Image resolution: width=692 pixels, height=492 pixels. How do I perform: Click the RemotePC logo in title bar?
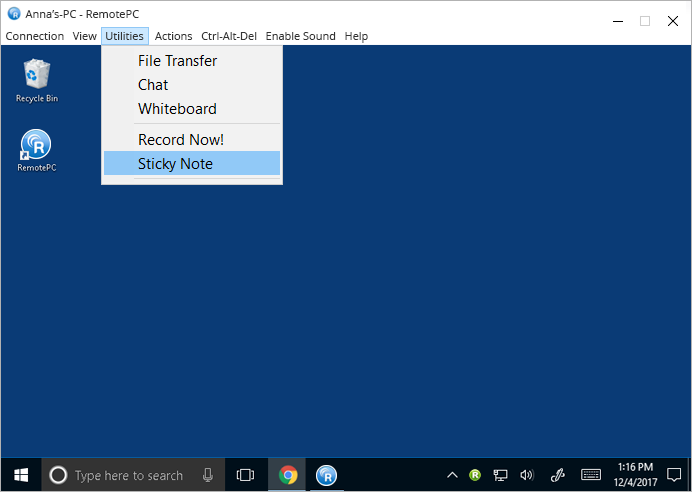[14, 14]
